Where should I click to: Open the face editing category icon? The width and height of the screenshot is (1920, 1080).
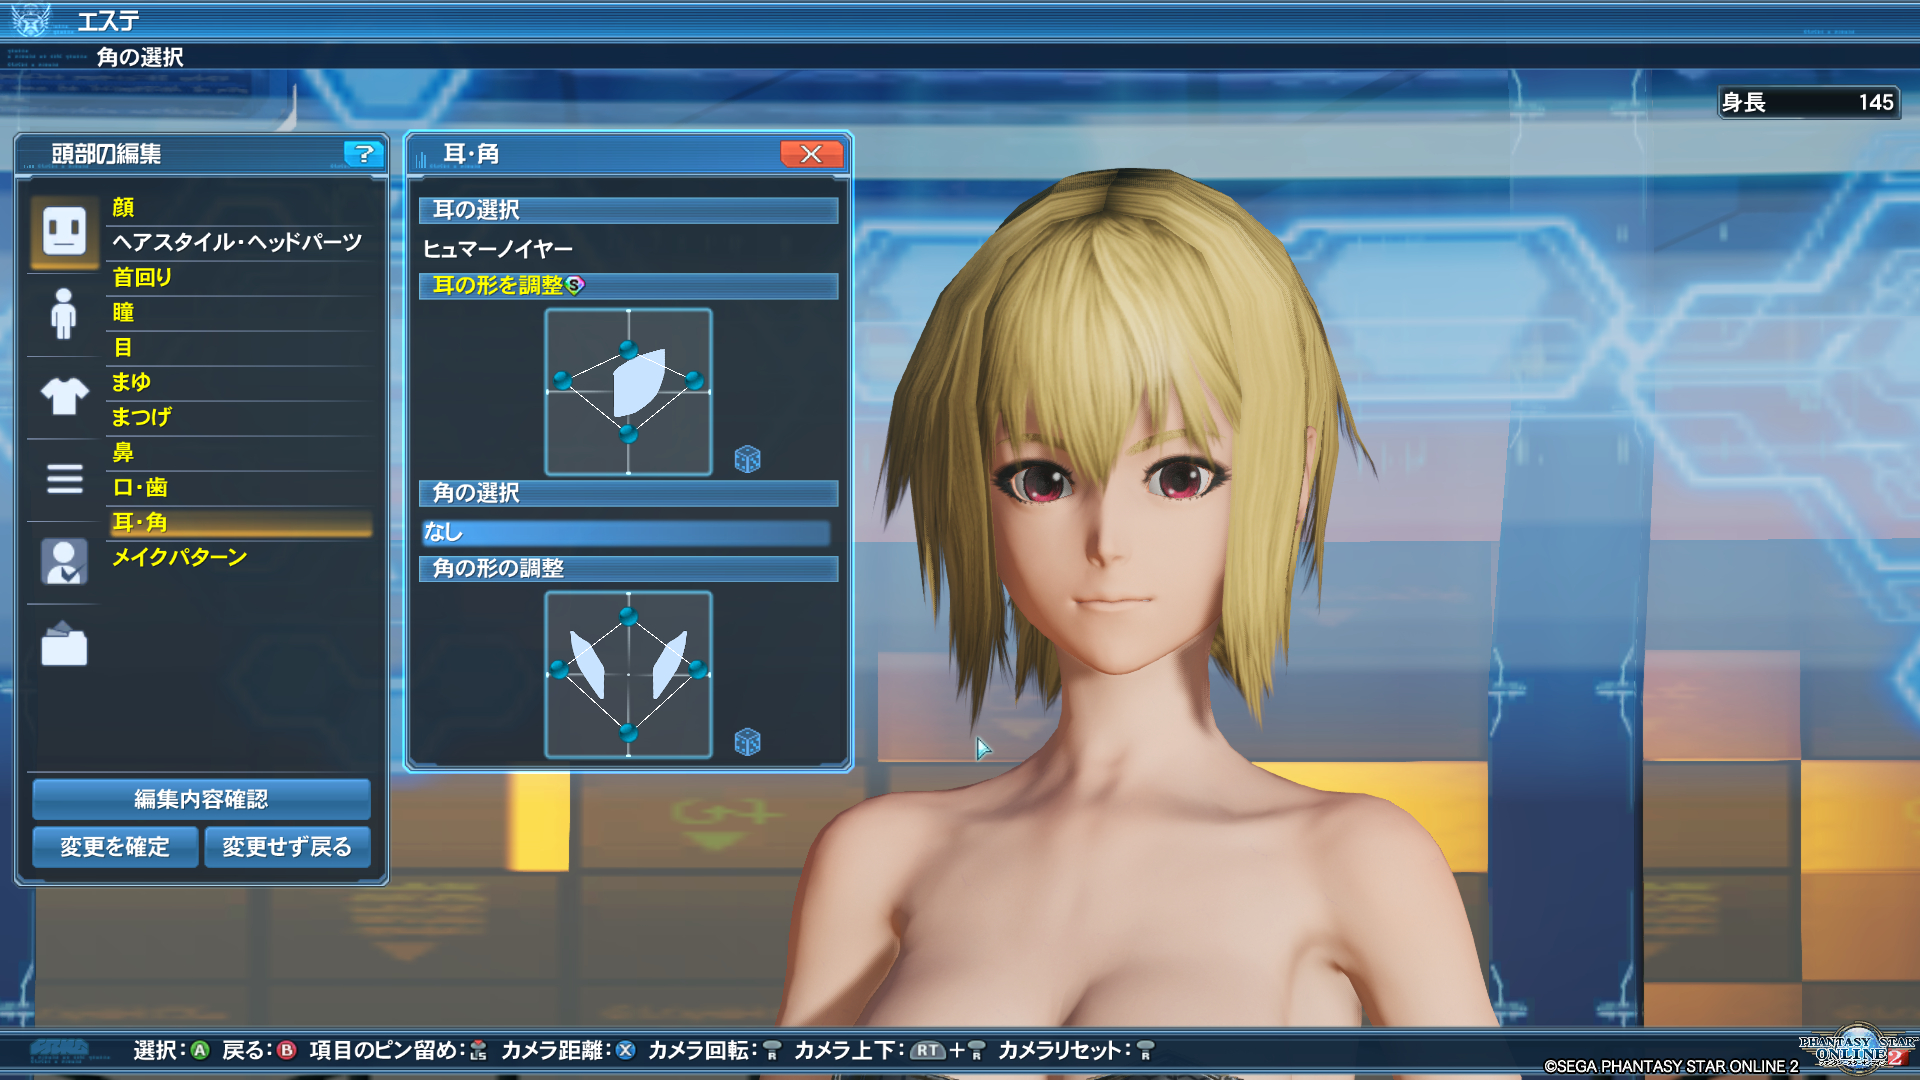[64, 232]
